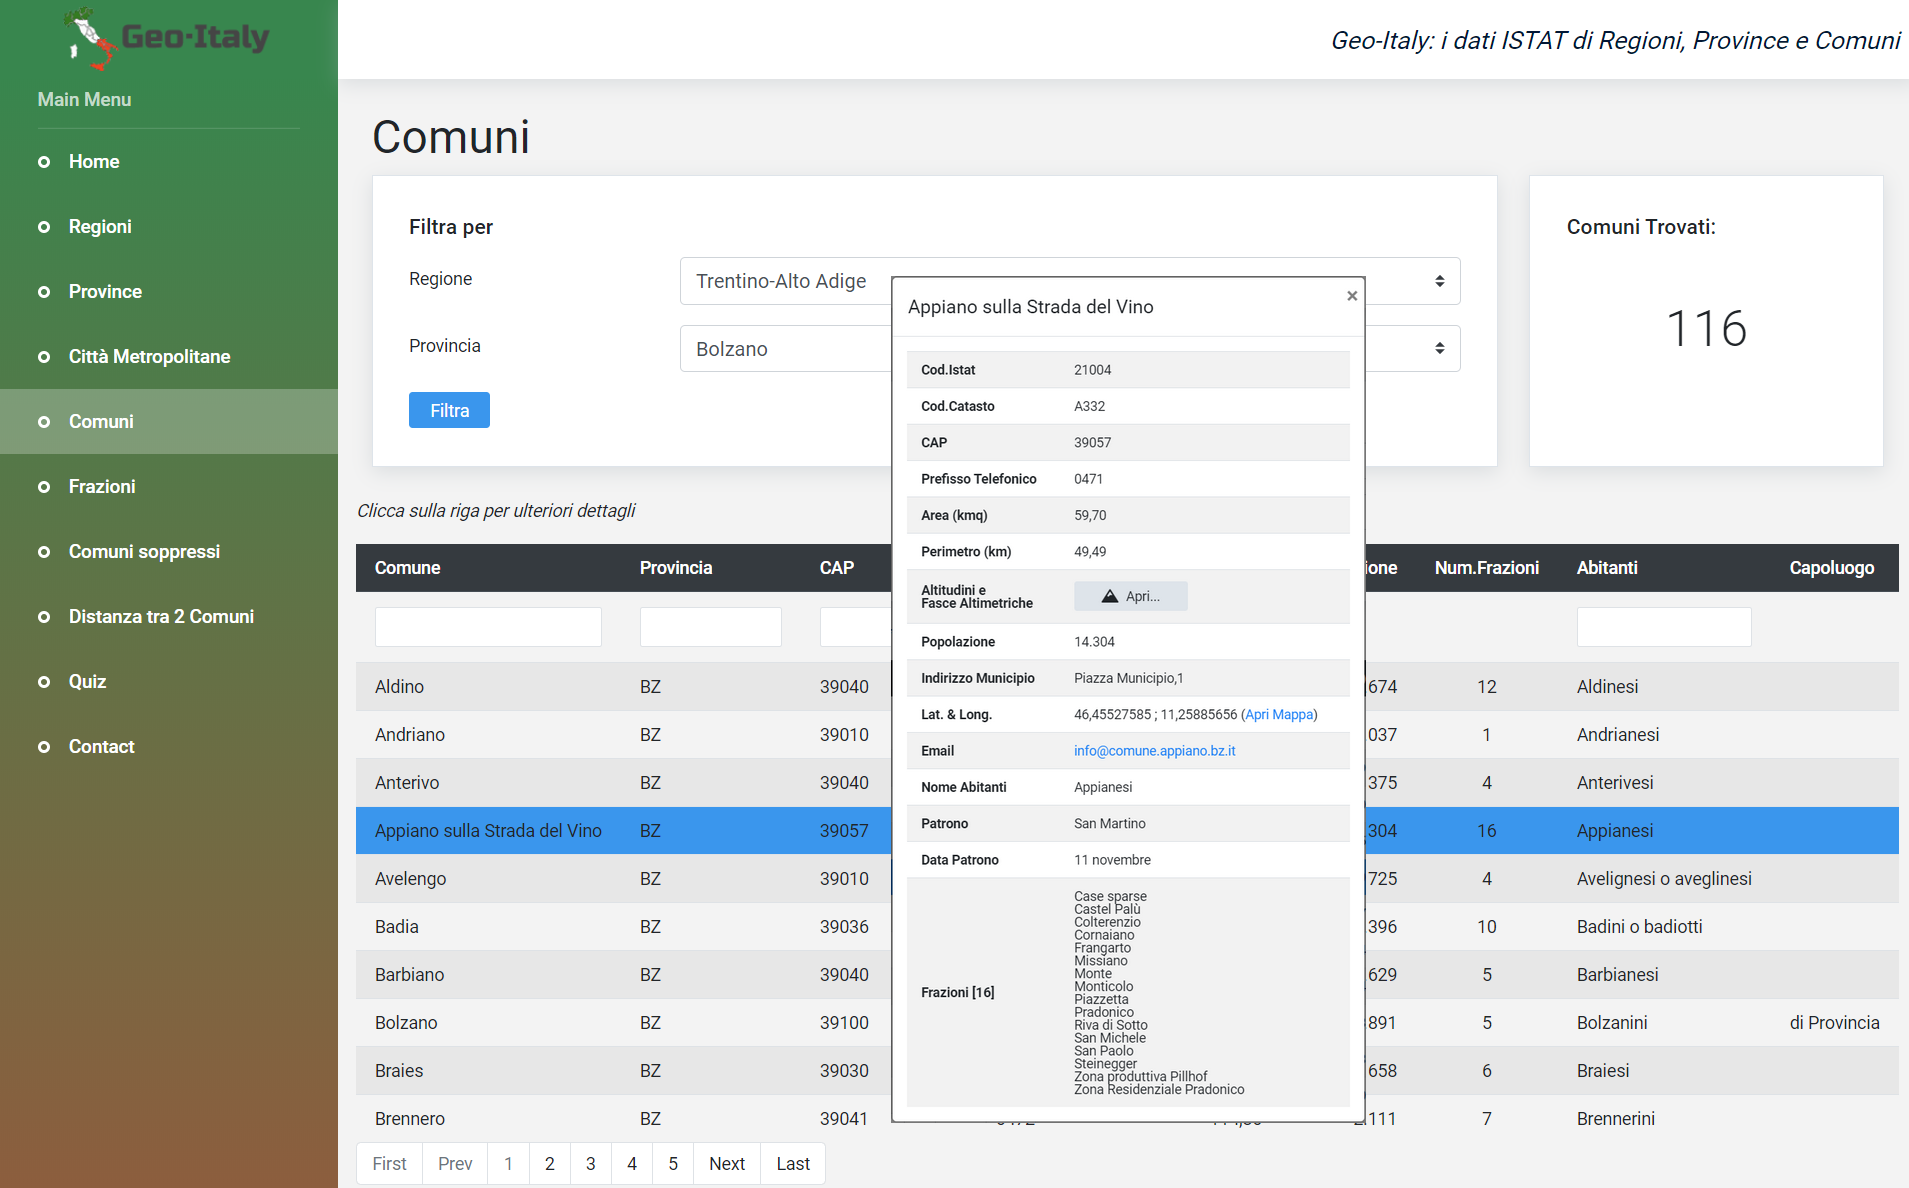
Task: Click the Home menu bullet icon
Action: tap(44, 162)
